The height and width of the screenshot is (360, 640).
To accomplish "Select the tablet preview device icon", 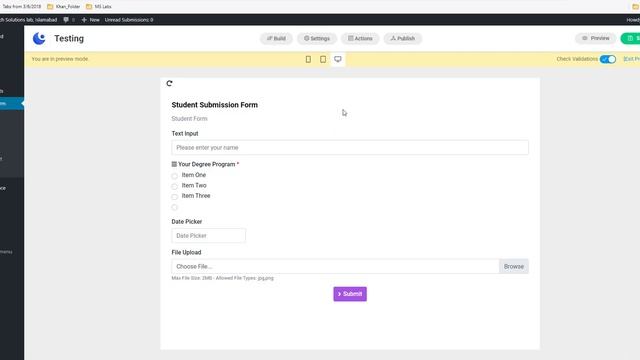I will tap(323, 59).
